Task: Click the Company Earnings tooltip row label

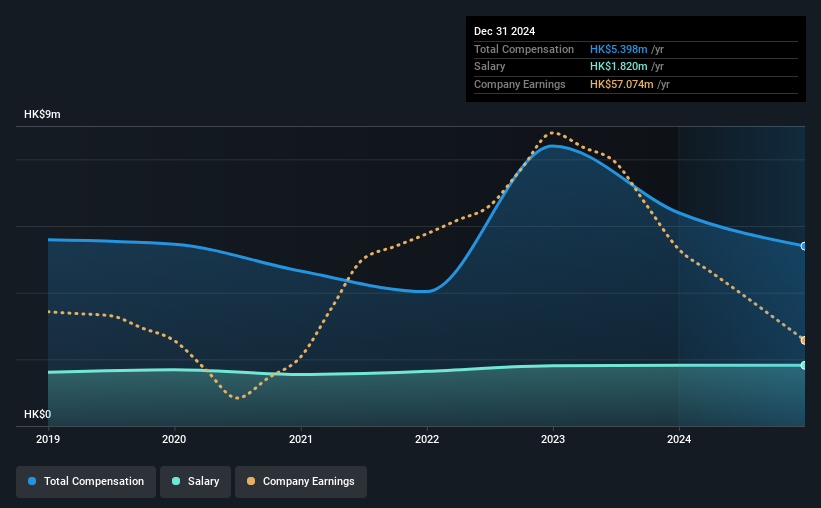Action: click(x=519, y=84)
